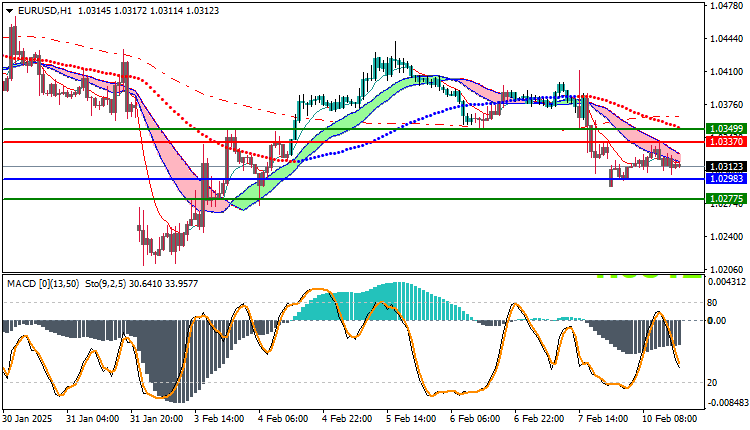Select the black 1.03123 current price label
750x430 pixels.
click(x=726, y=166)
